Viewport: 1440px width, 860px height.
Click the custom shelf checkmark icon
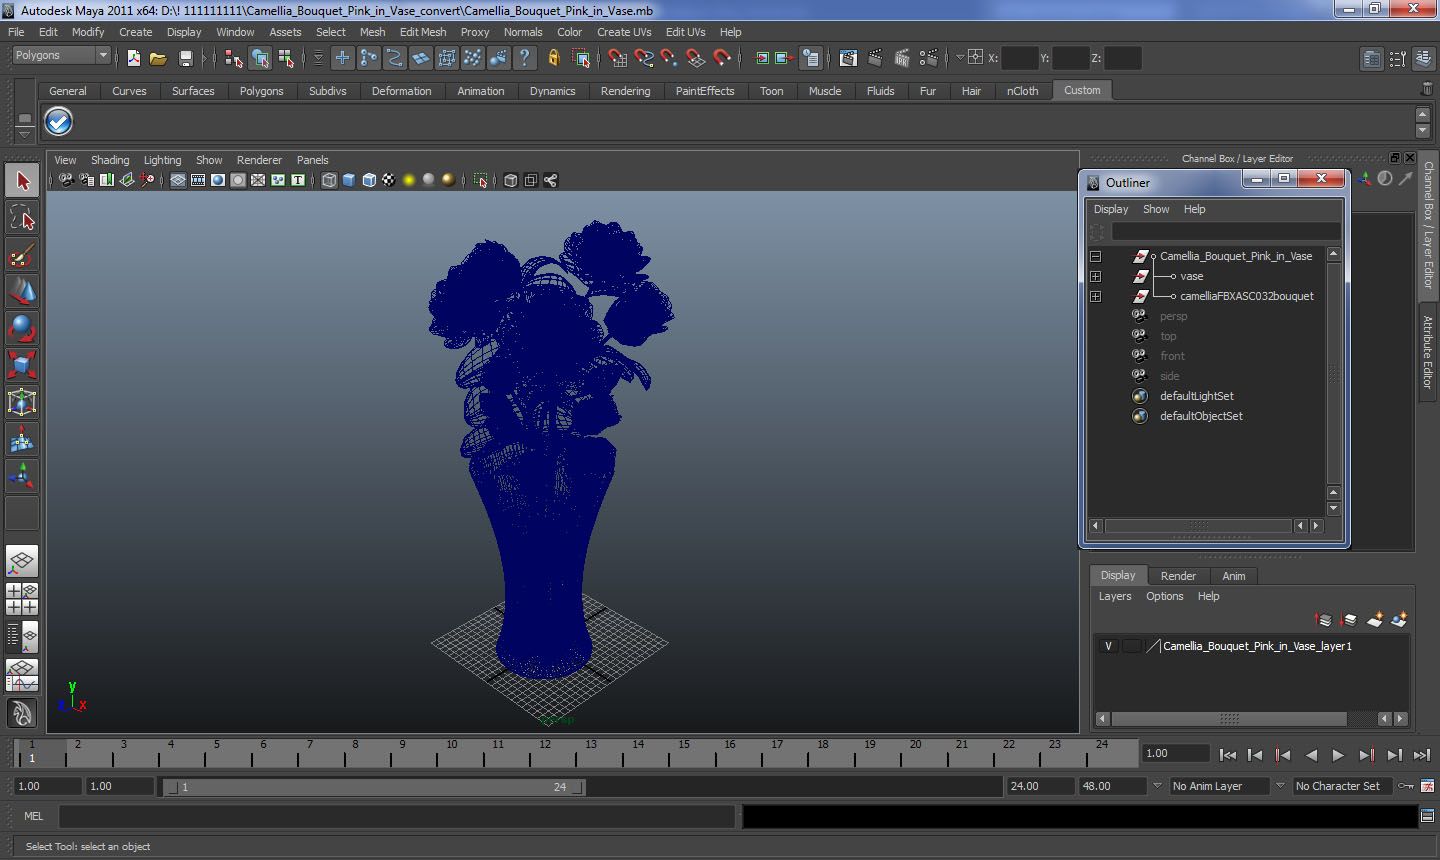click(x=59, y=122)
